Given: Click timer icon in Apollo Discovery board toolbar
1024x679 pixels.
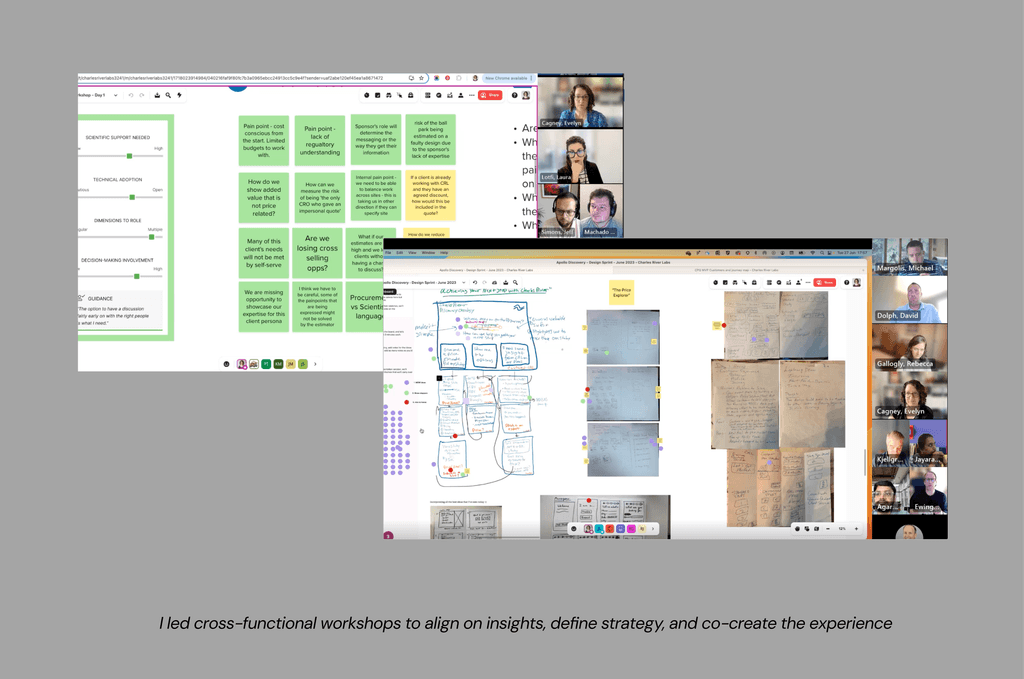Looking at the screenshot, I should click(716, 283).
